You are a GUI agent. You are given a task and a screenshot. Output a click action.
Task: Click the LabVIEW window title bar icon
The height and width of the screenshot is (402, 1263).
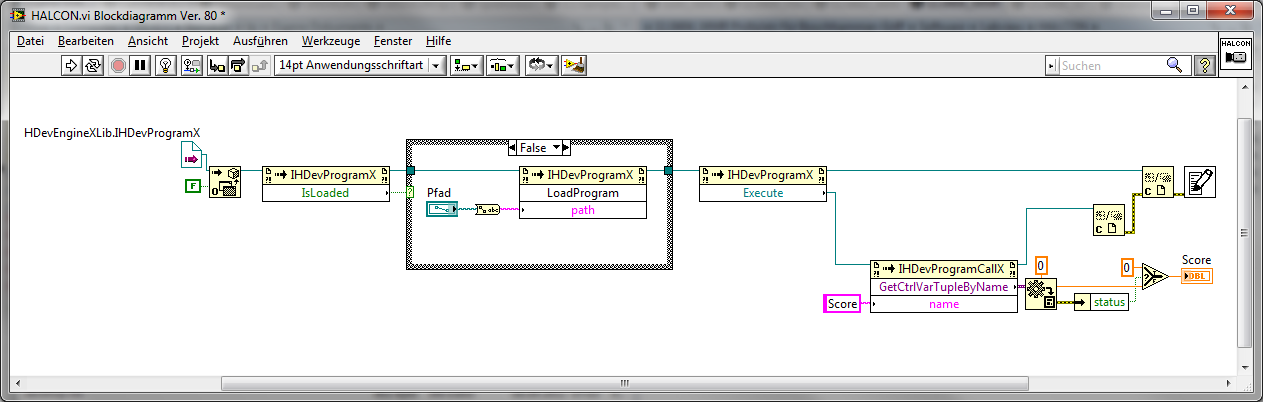click(x=18, y=14)
